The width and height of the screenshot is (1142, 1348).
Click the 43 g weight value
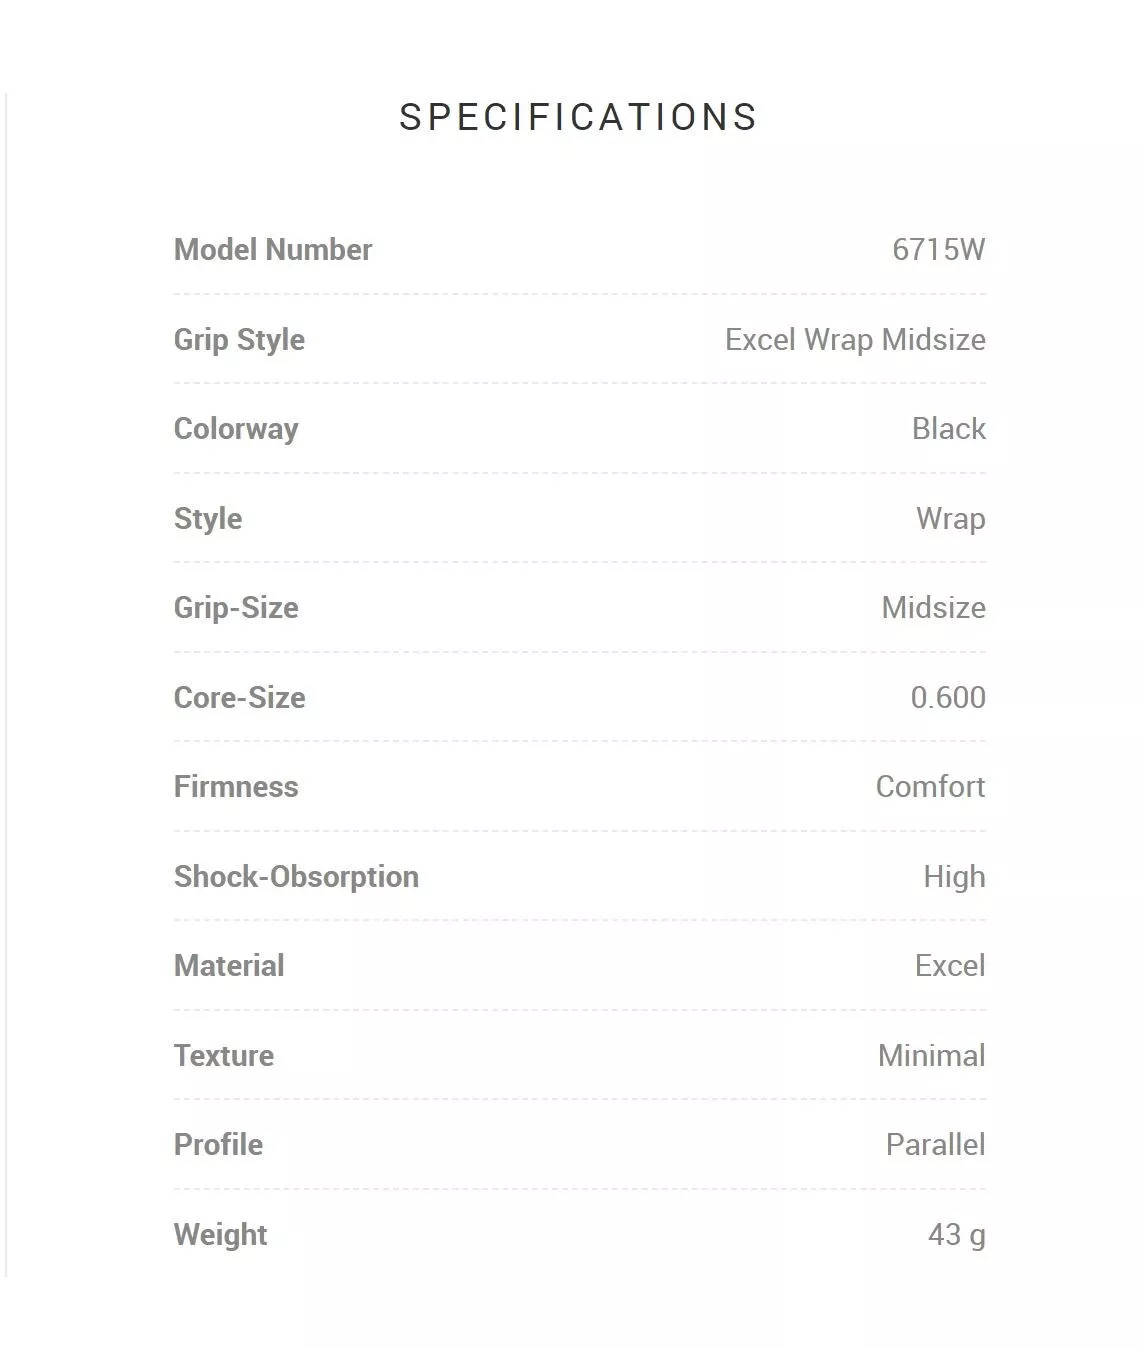click(956, 1234)
